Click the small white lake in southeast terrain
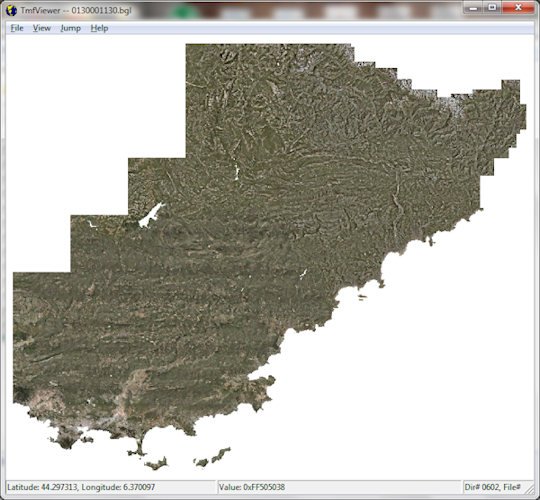The image size is (540, 500). click(303, 274)
